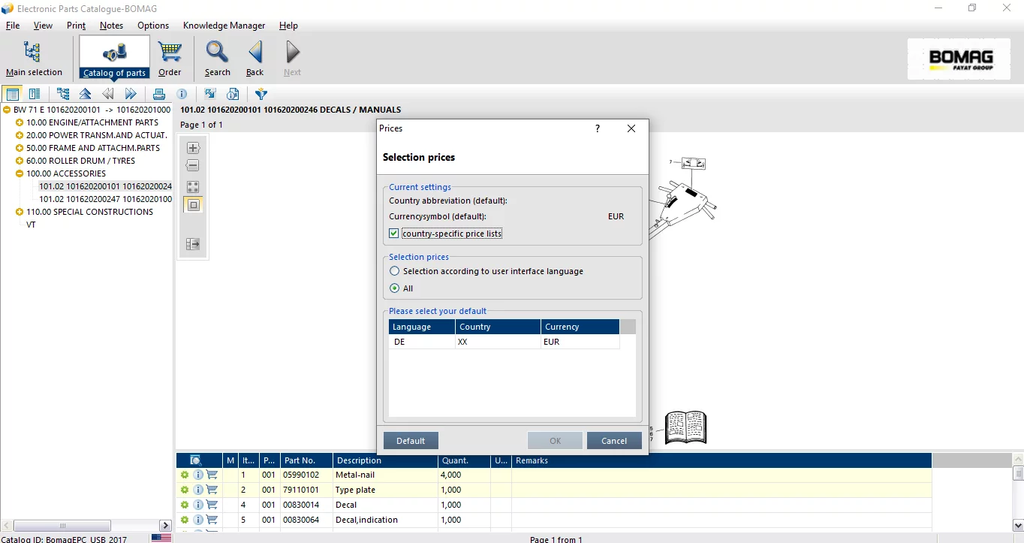The image size is (1024, 543).
Task: Zoom in on the drawing with plus icon
Action: point(193,148)
